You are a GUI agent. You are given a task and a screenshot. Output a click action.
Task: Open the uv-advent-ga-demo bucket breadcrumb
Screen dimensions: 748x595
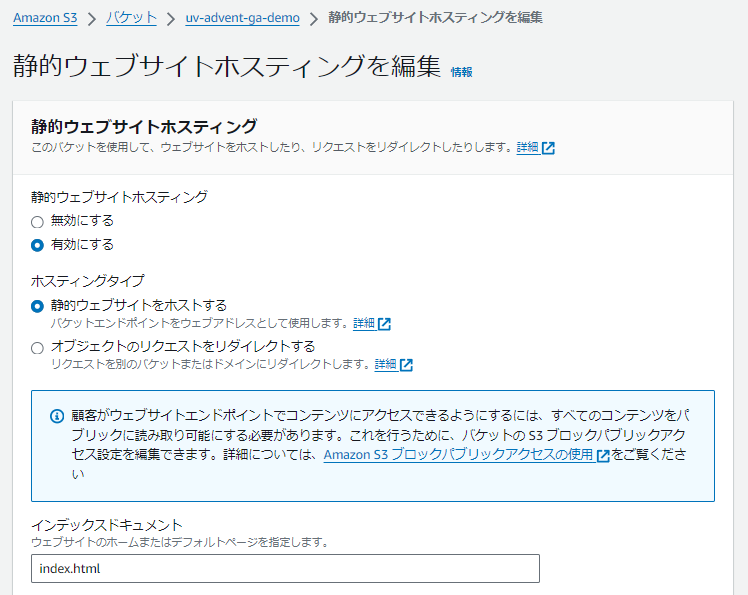tap(242, 18)
